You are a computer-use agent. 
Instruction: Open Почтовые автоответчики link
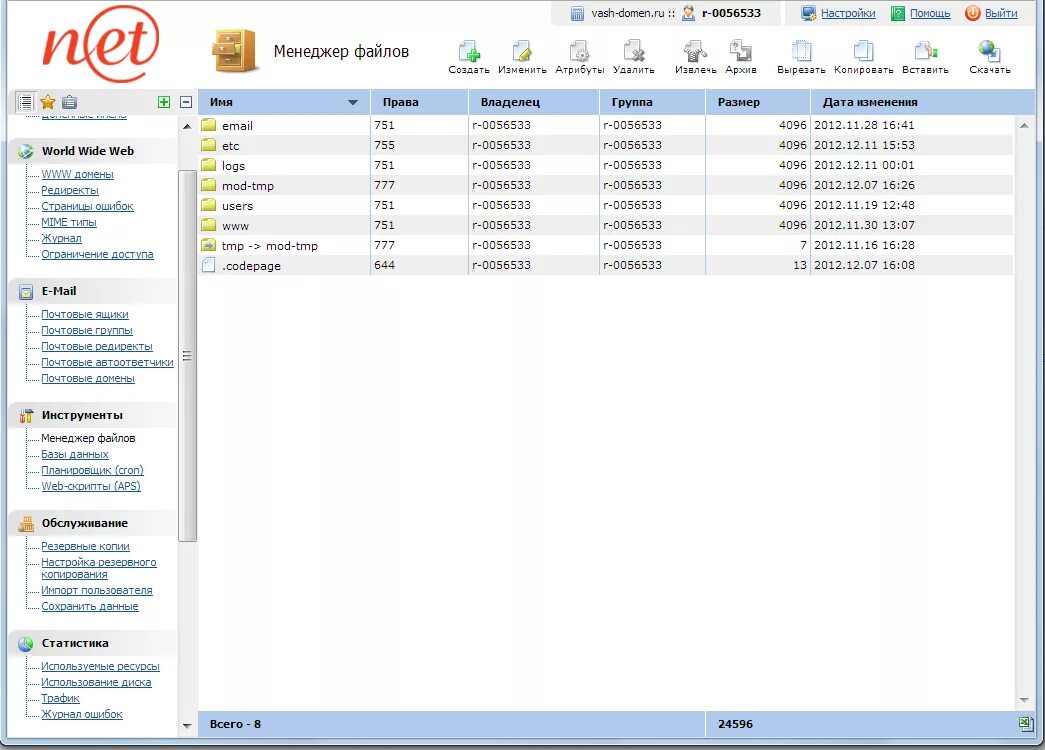tap(107, 362)
